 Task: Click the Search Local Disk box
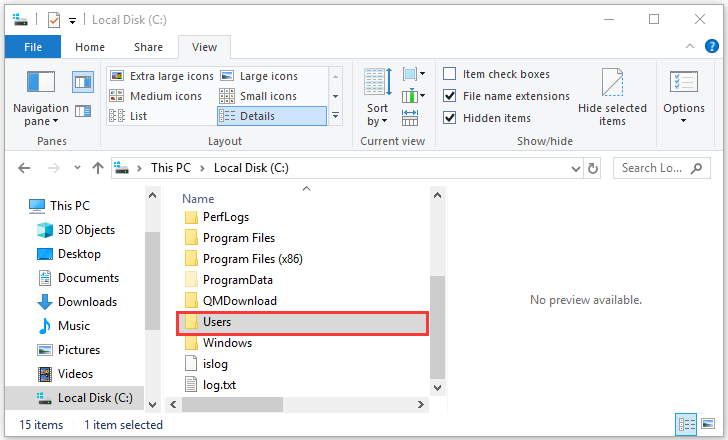662,168
